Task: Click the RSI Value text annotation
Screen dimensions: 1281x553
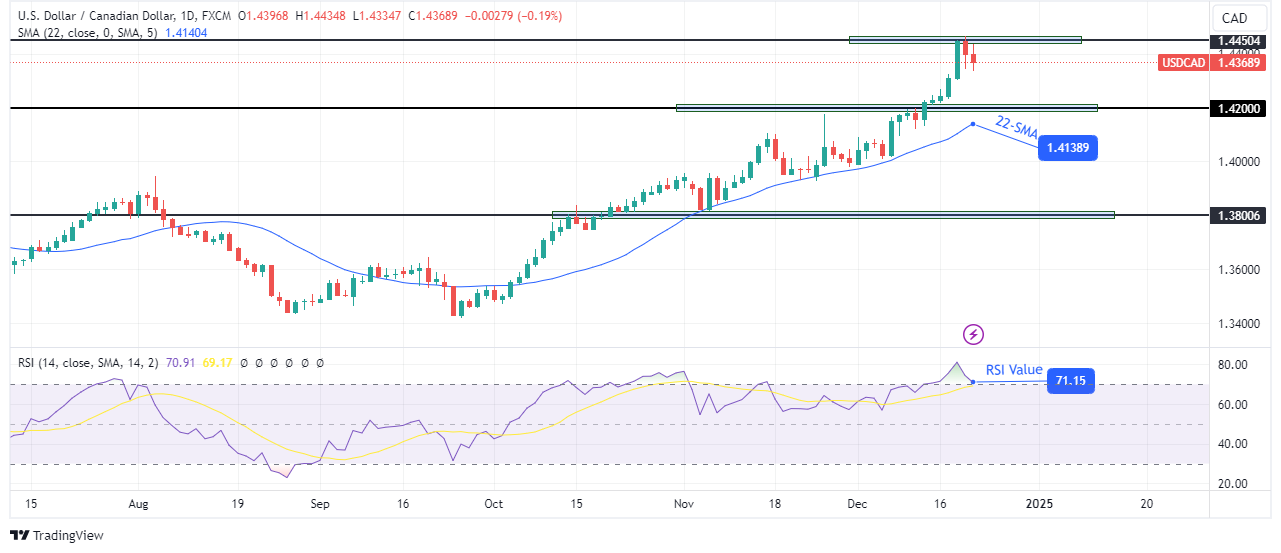Action: pos(1014,370)
